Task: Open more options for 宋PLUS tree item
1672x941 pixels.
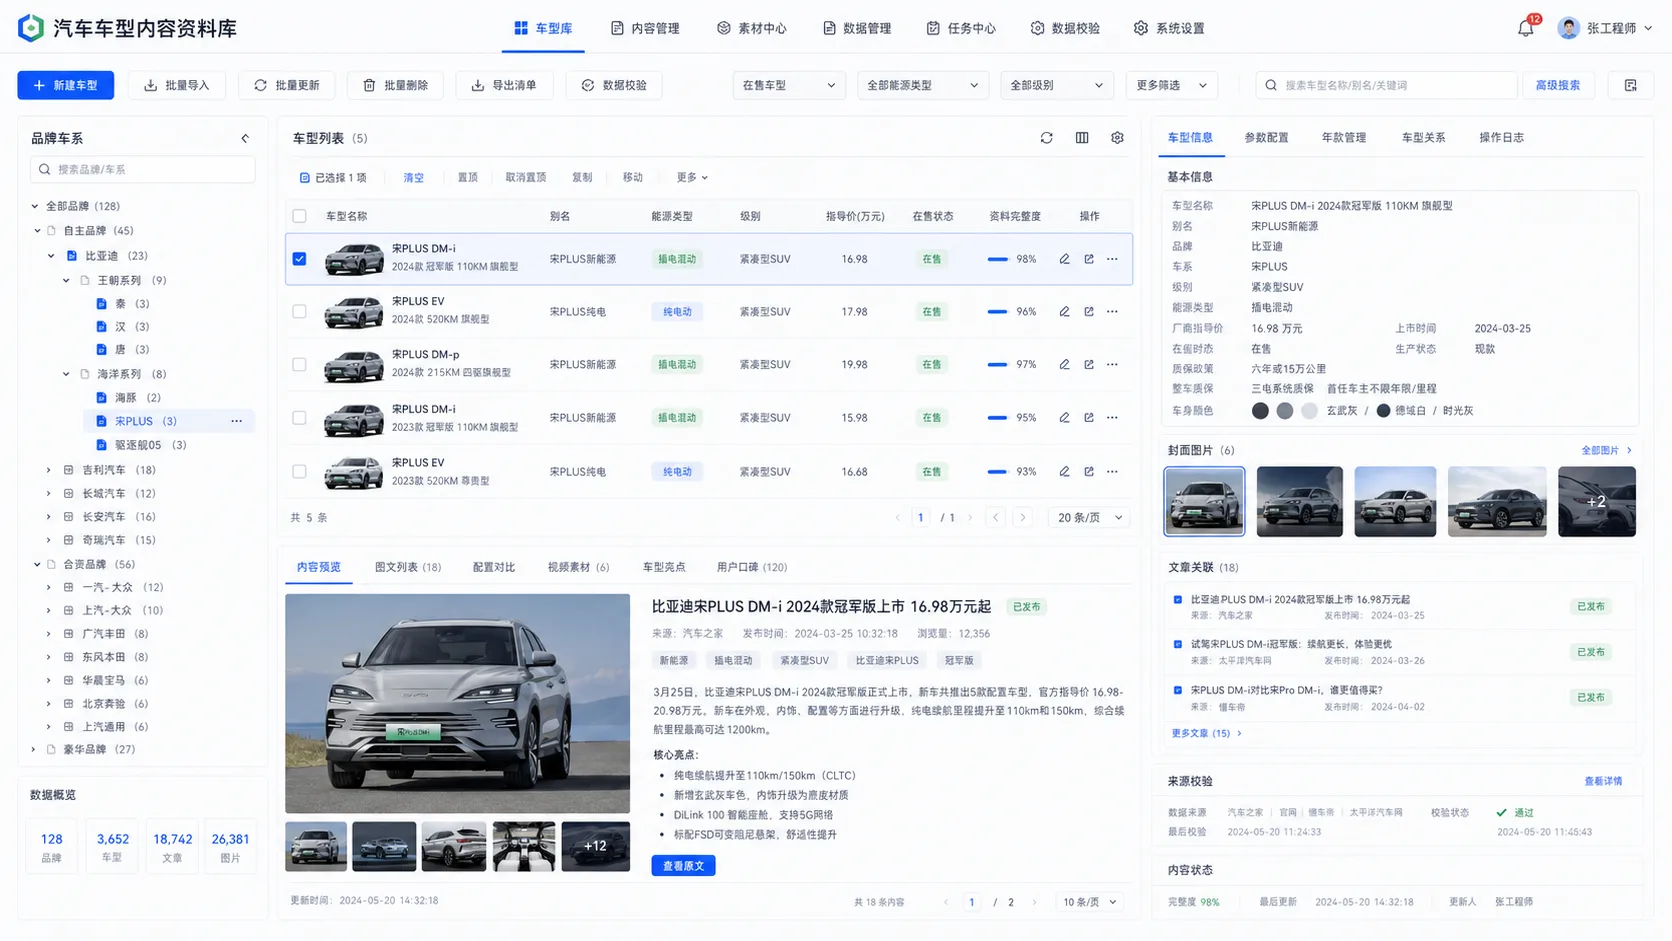Action: [236, 421]
